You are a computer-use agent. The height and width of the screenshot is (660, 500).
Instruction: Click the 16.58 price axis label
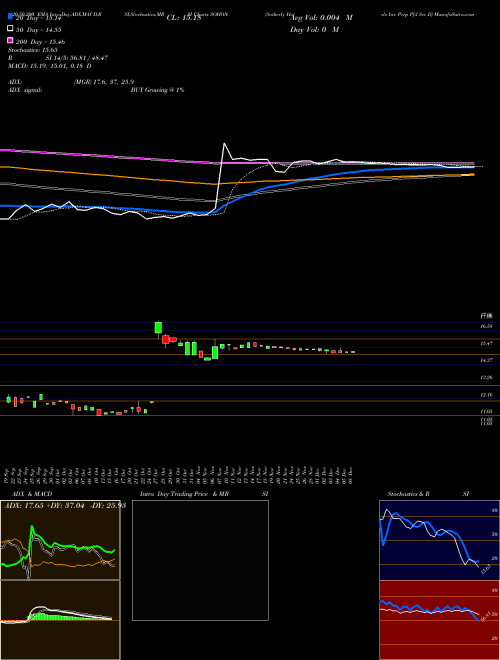[487, 326]
